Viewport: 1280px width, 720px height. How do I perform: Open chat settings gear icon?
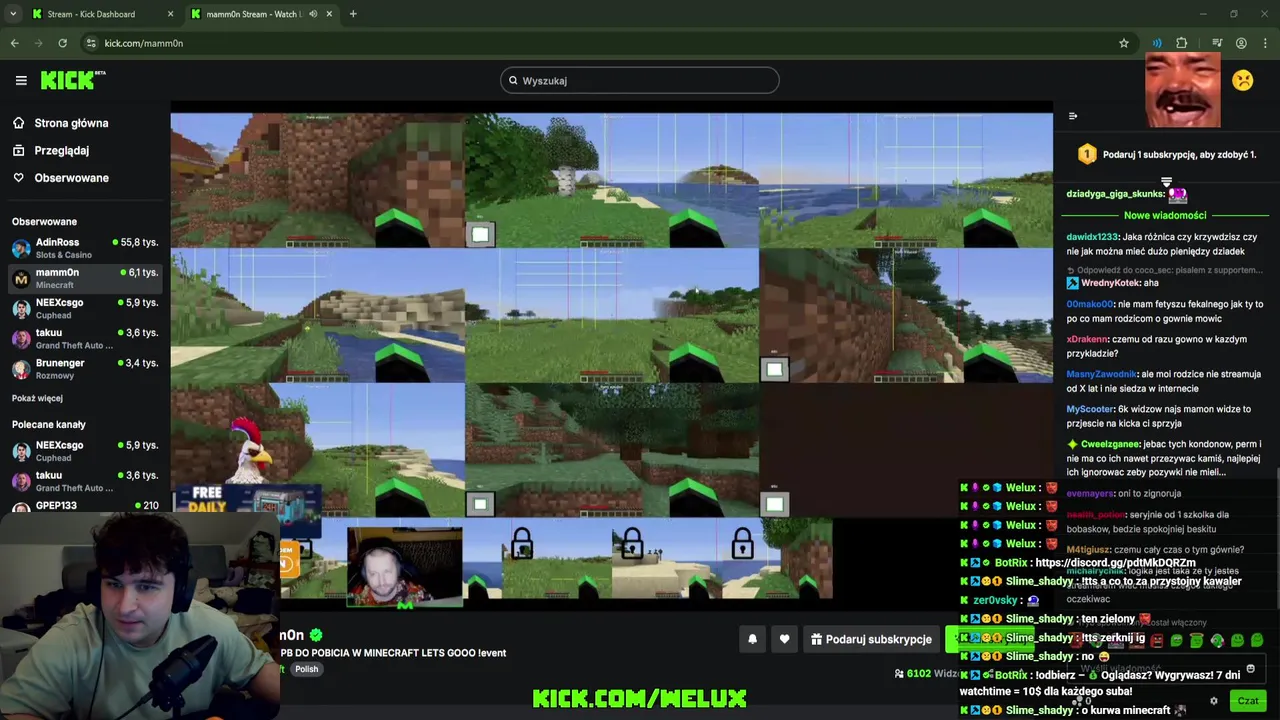tap(1214, 701)
